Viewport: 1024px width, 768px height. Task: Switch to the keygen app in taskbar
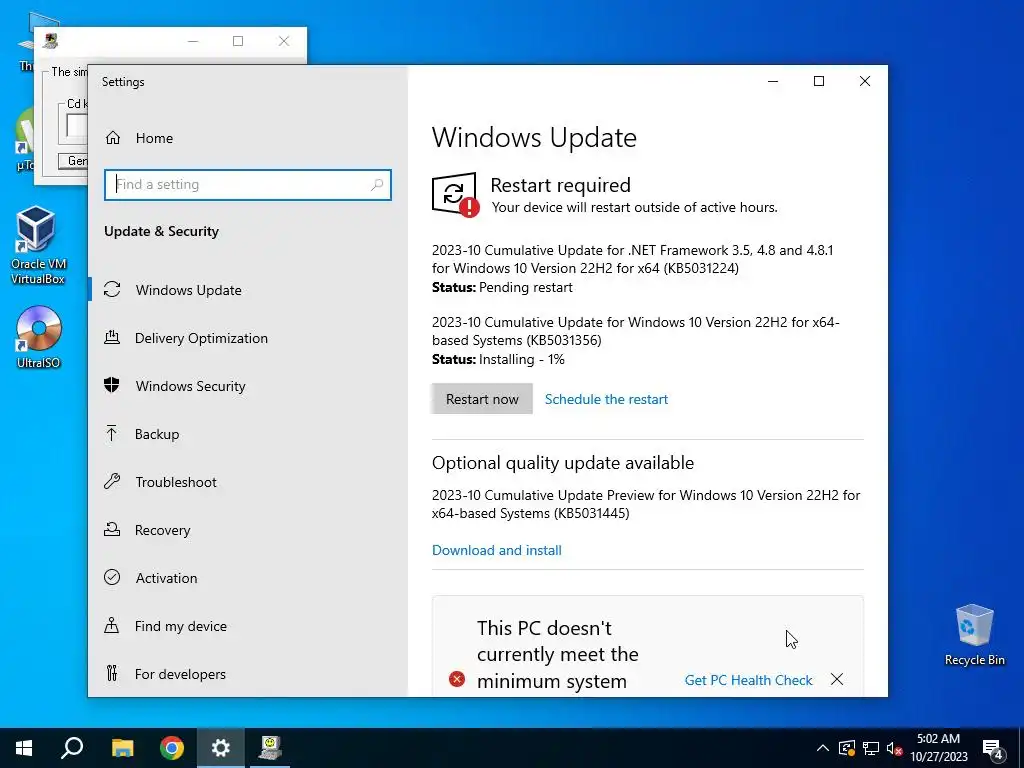click(x=270, y=748)
